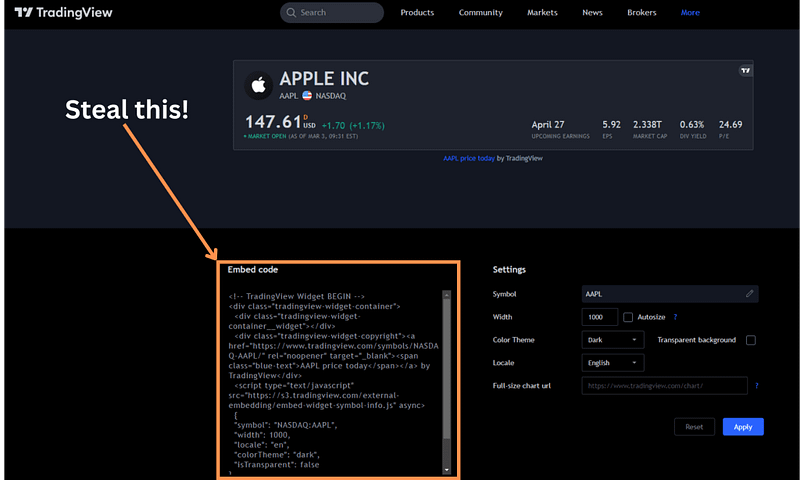Open the Products menu
This screenshot has width=800, height=480.
[417, 12]
